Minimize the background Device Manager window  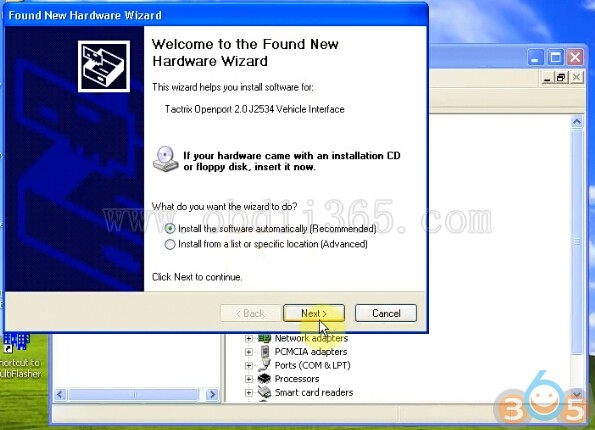tap(535, 58)
